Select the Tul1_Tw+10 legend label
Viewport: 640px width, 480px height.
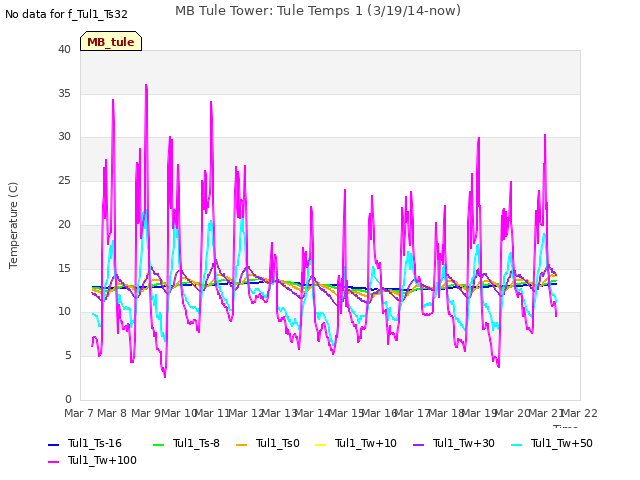pyautogui.click(x=366, y=443)
